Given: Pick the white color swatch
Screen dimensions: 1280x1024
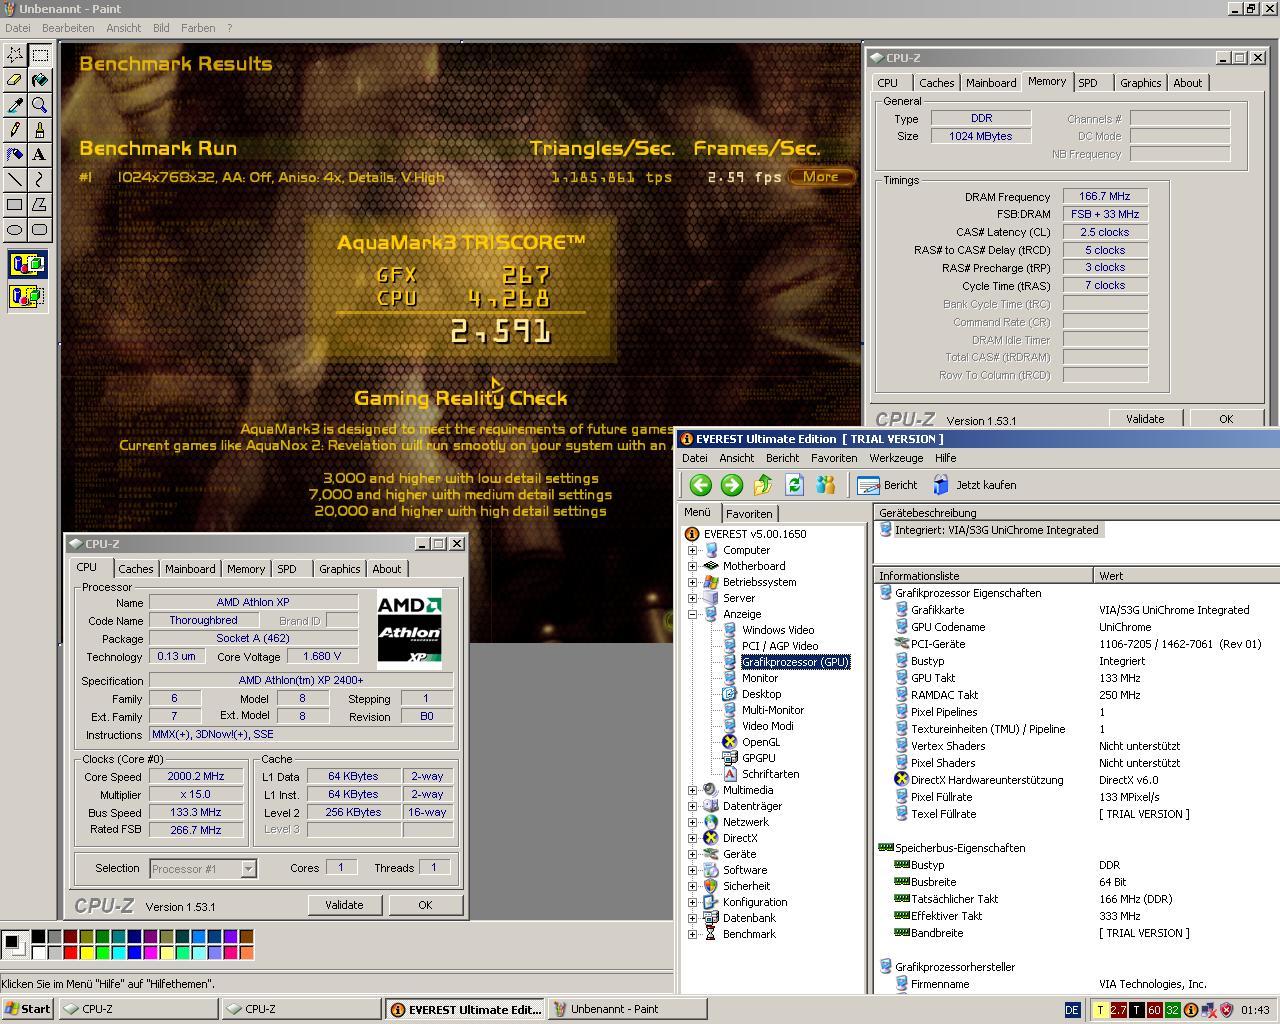Looking at the screenshot, I should [38, 953].
